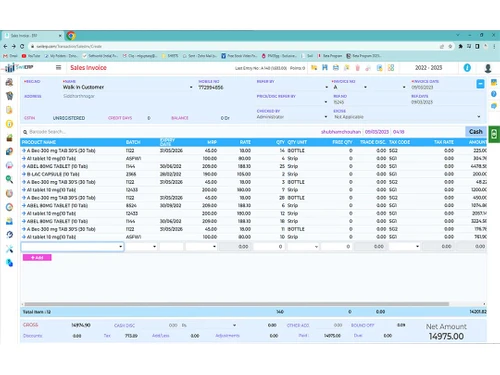500x375 pixels.
Task: Click the browser extensions puzzle icon
Action: point(460,46)
